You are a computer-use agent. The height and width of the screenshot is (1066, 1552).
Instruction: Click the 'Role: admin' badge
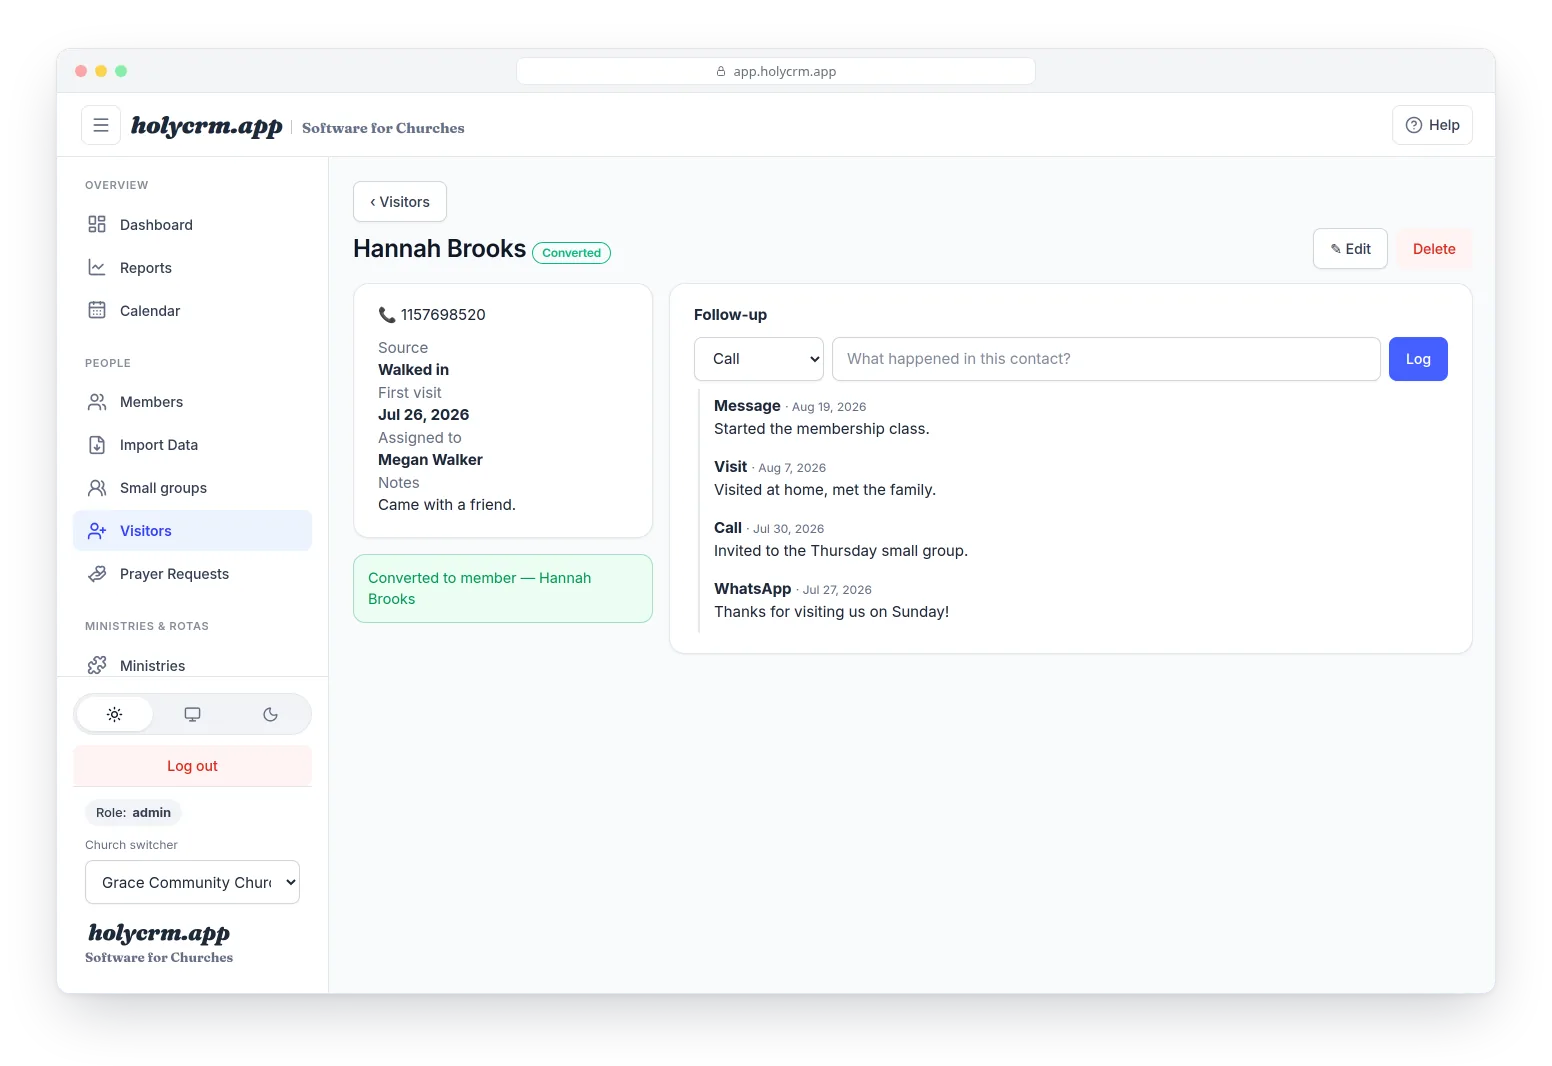pyautogui.click(x=133, y=813)
